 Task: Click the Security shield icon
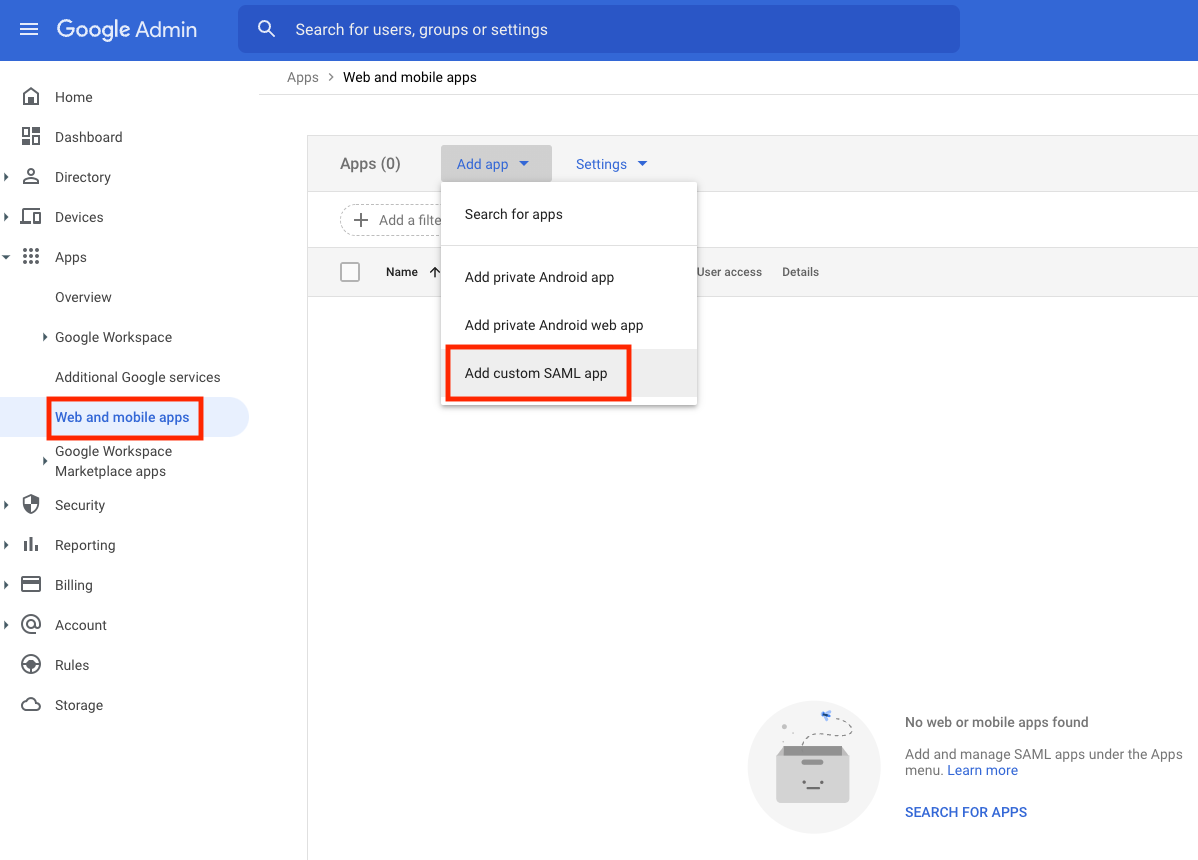(x=31, y=504)
